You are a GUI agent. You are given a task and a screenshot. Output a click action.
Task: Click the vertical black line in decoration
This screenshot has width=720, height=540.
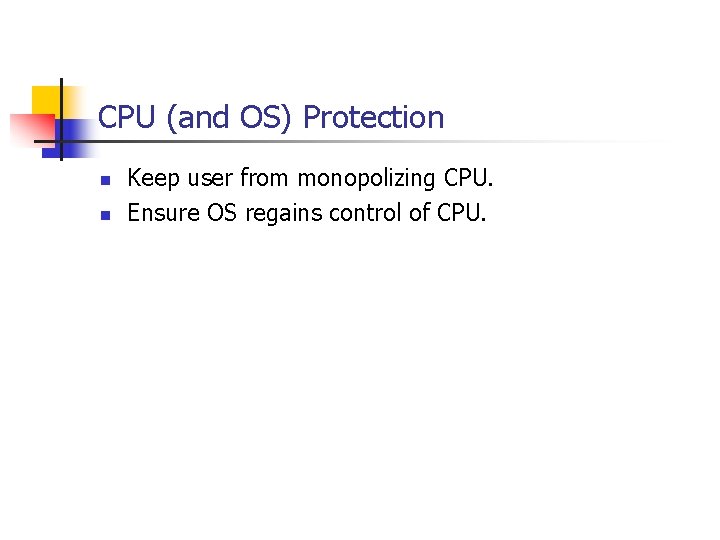[x=61, y=120]
